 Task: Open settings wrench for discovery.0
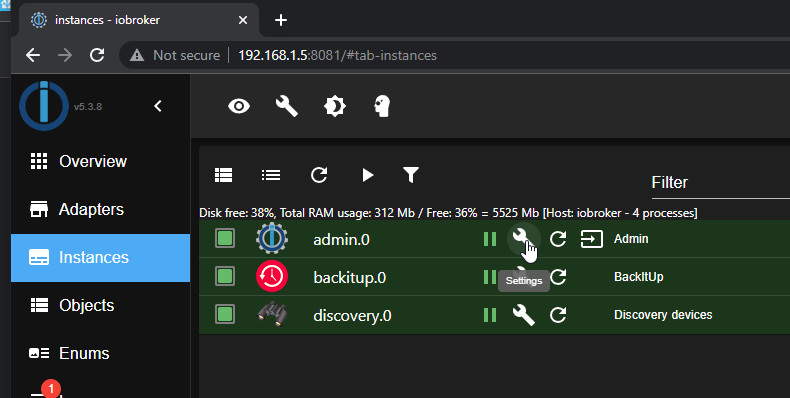click(x=523, y=315)
